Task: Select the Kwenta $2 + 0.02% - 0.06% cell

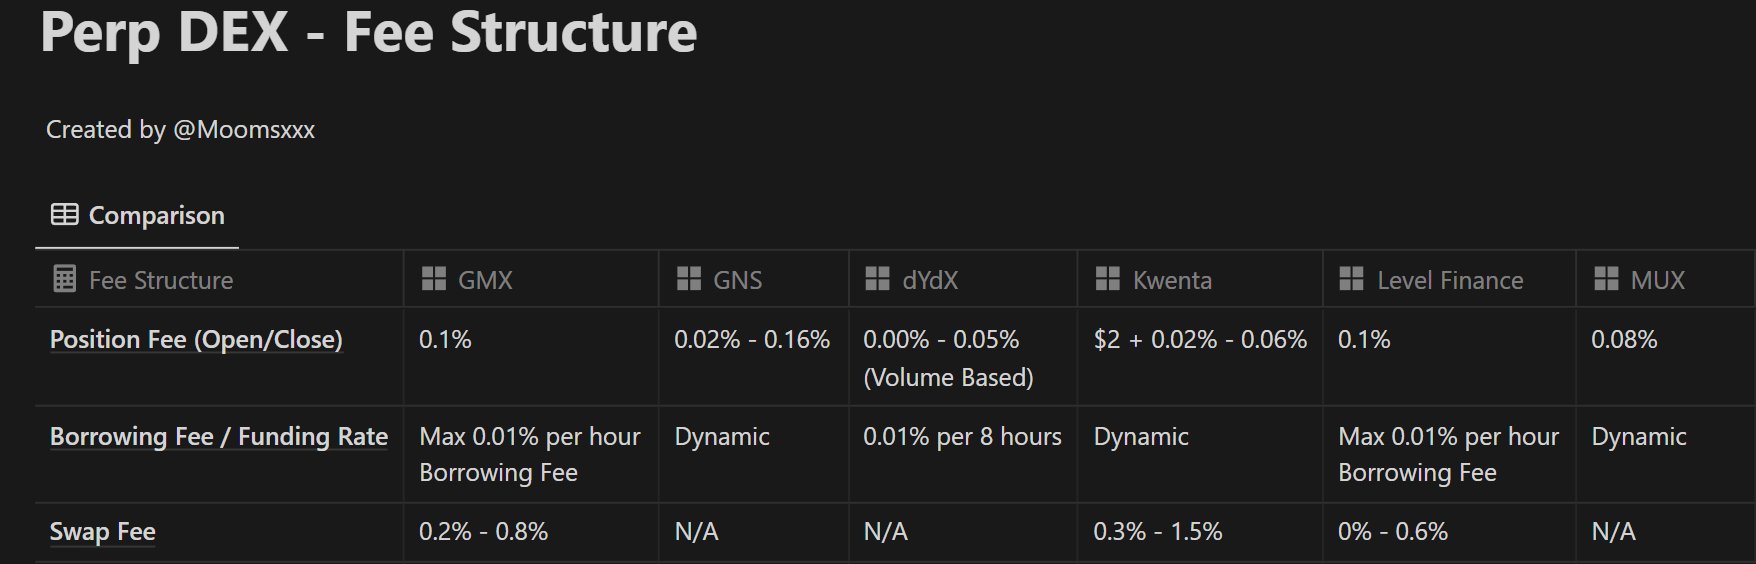Action: pyautogui.click(x=1200, y=340)
